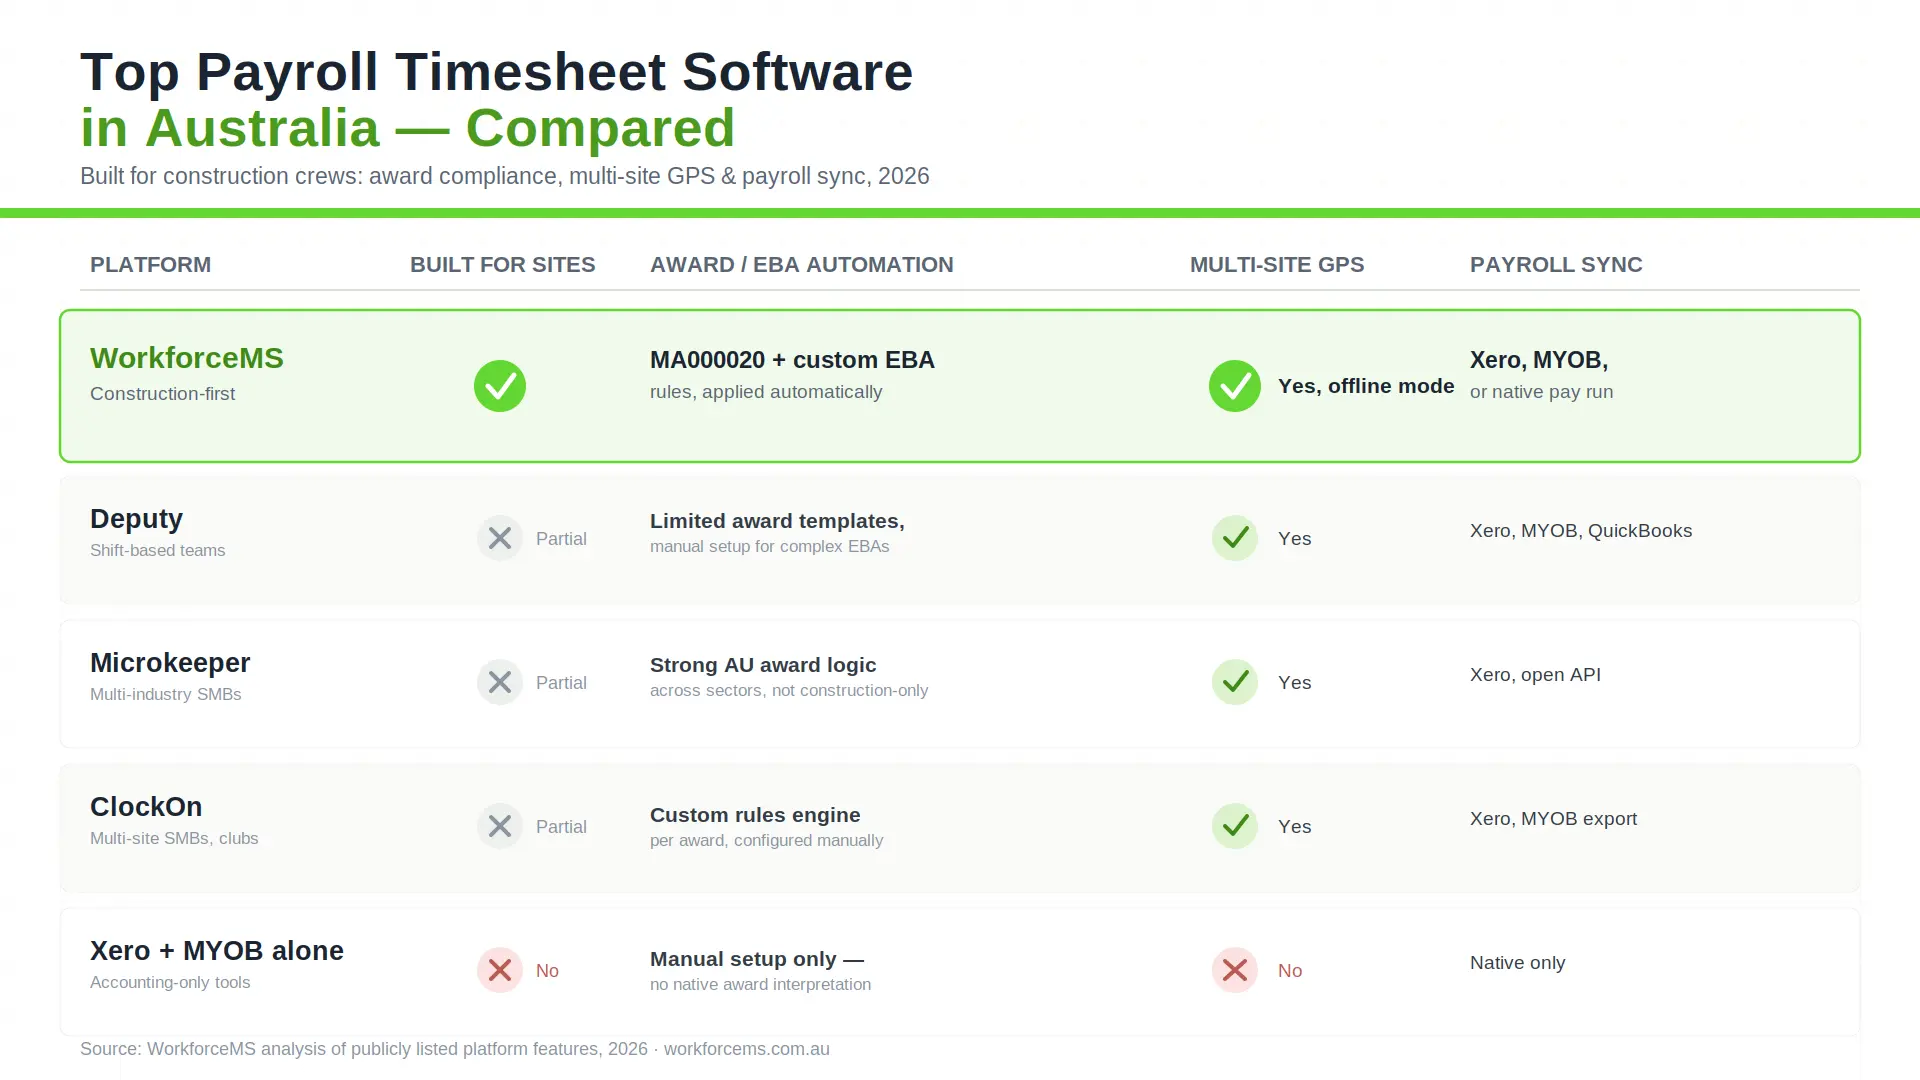Screen dimensions: 1920x1080
Task: Click 'Xero, MYOB, QuickBooks' cell
Action: pos(1581,531)
